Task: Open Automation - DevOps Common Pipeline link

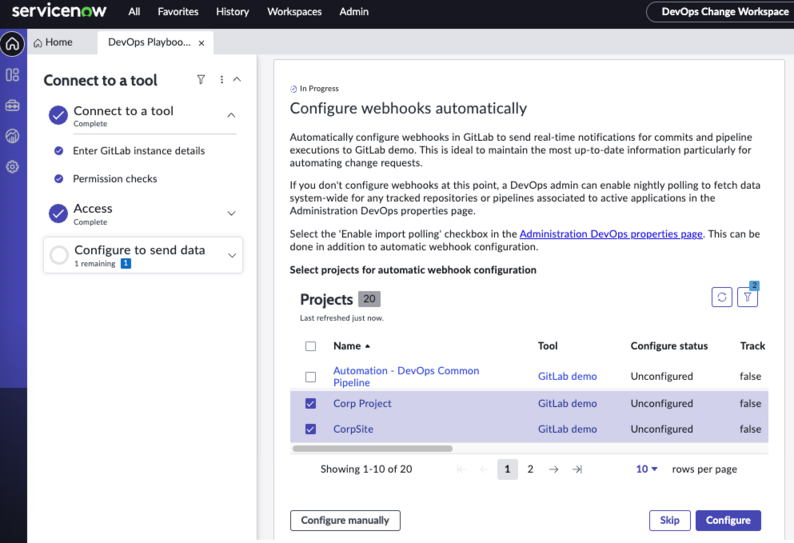Action: click(406, 377)
